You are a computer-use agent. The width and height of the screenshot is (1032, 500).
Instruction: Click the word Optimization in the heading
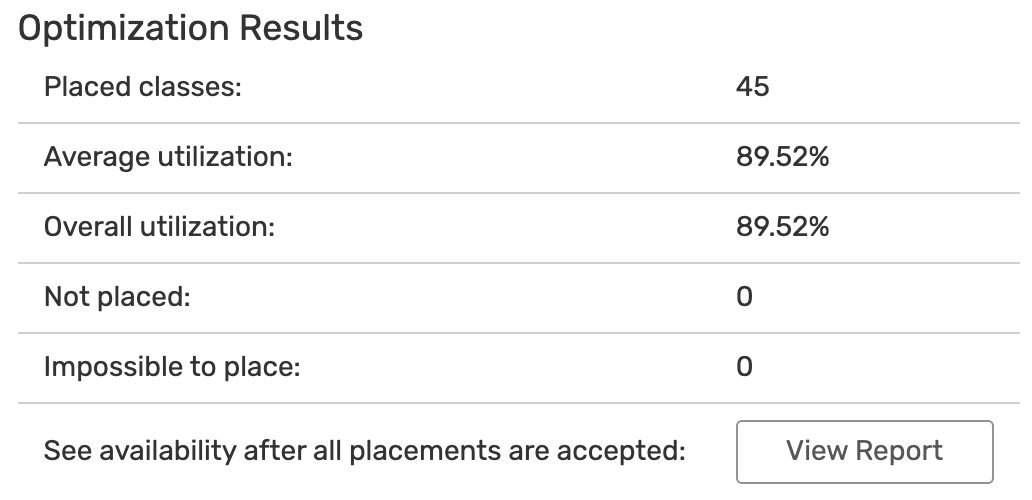coord(124,29)
